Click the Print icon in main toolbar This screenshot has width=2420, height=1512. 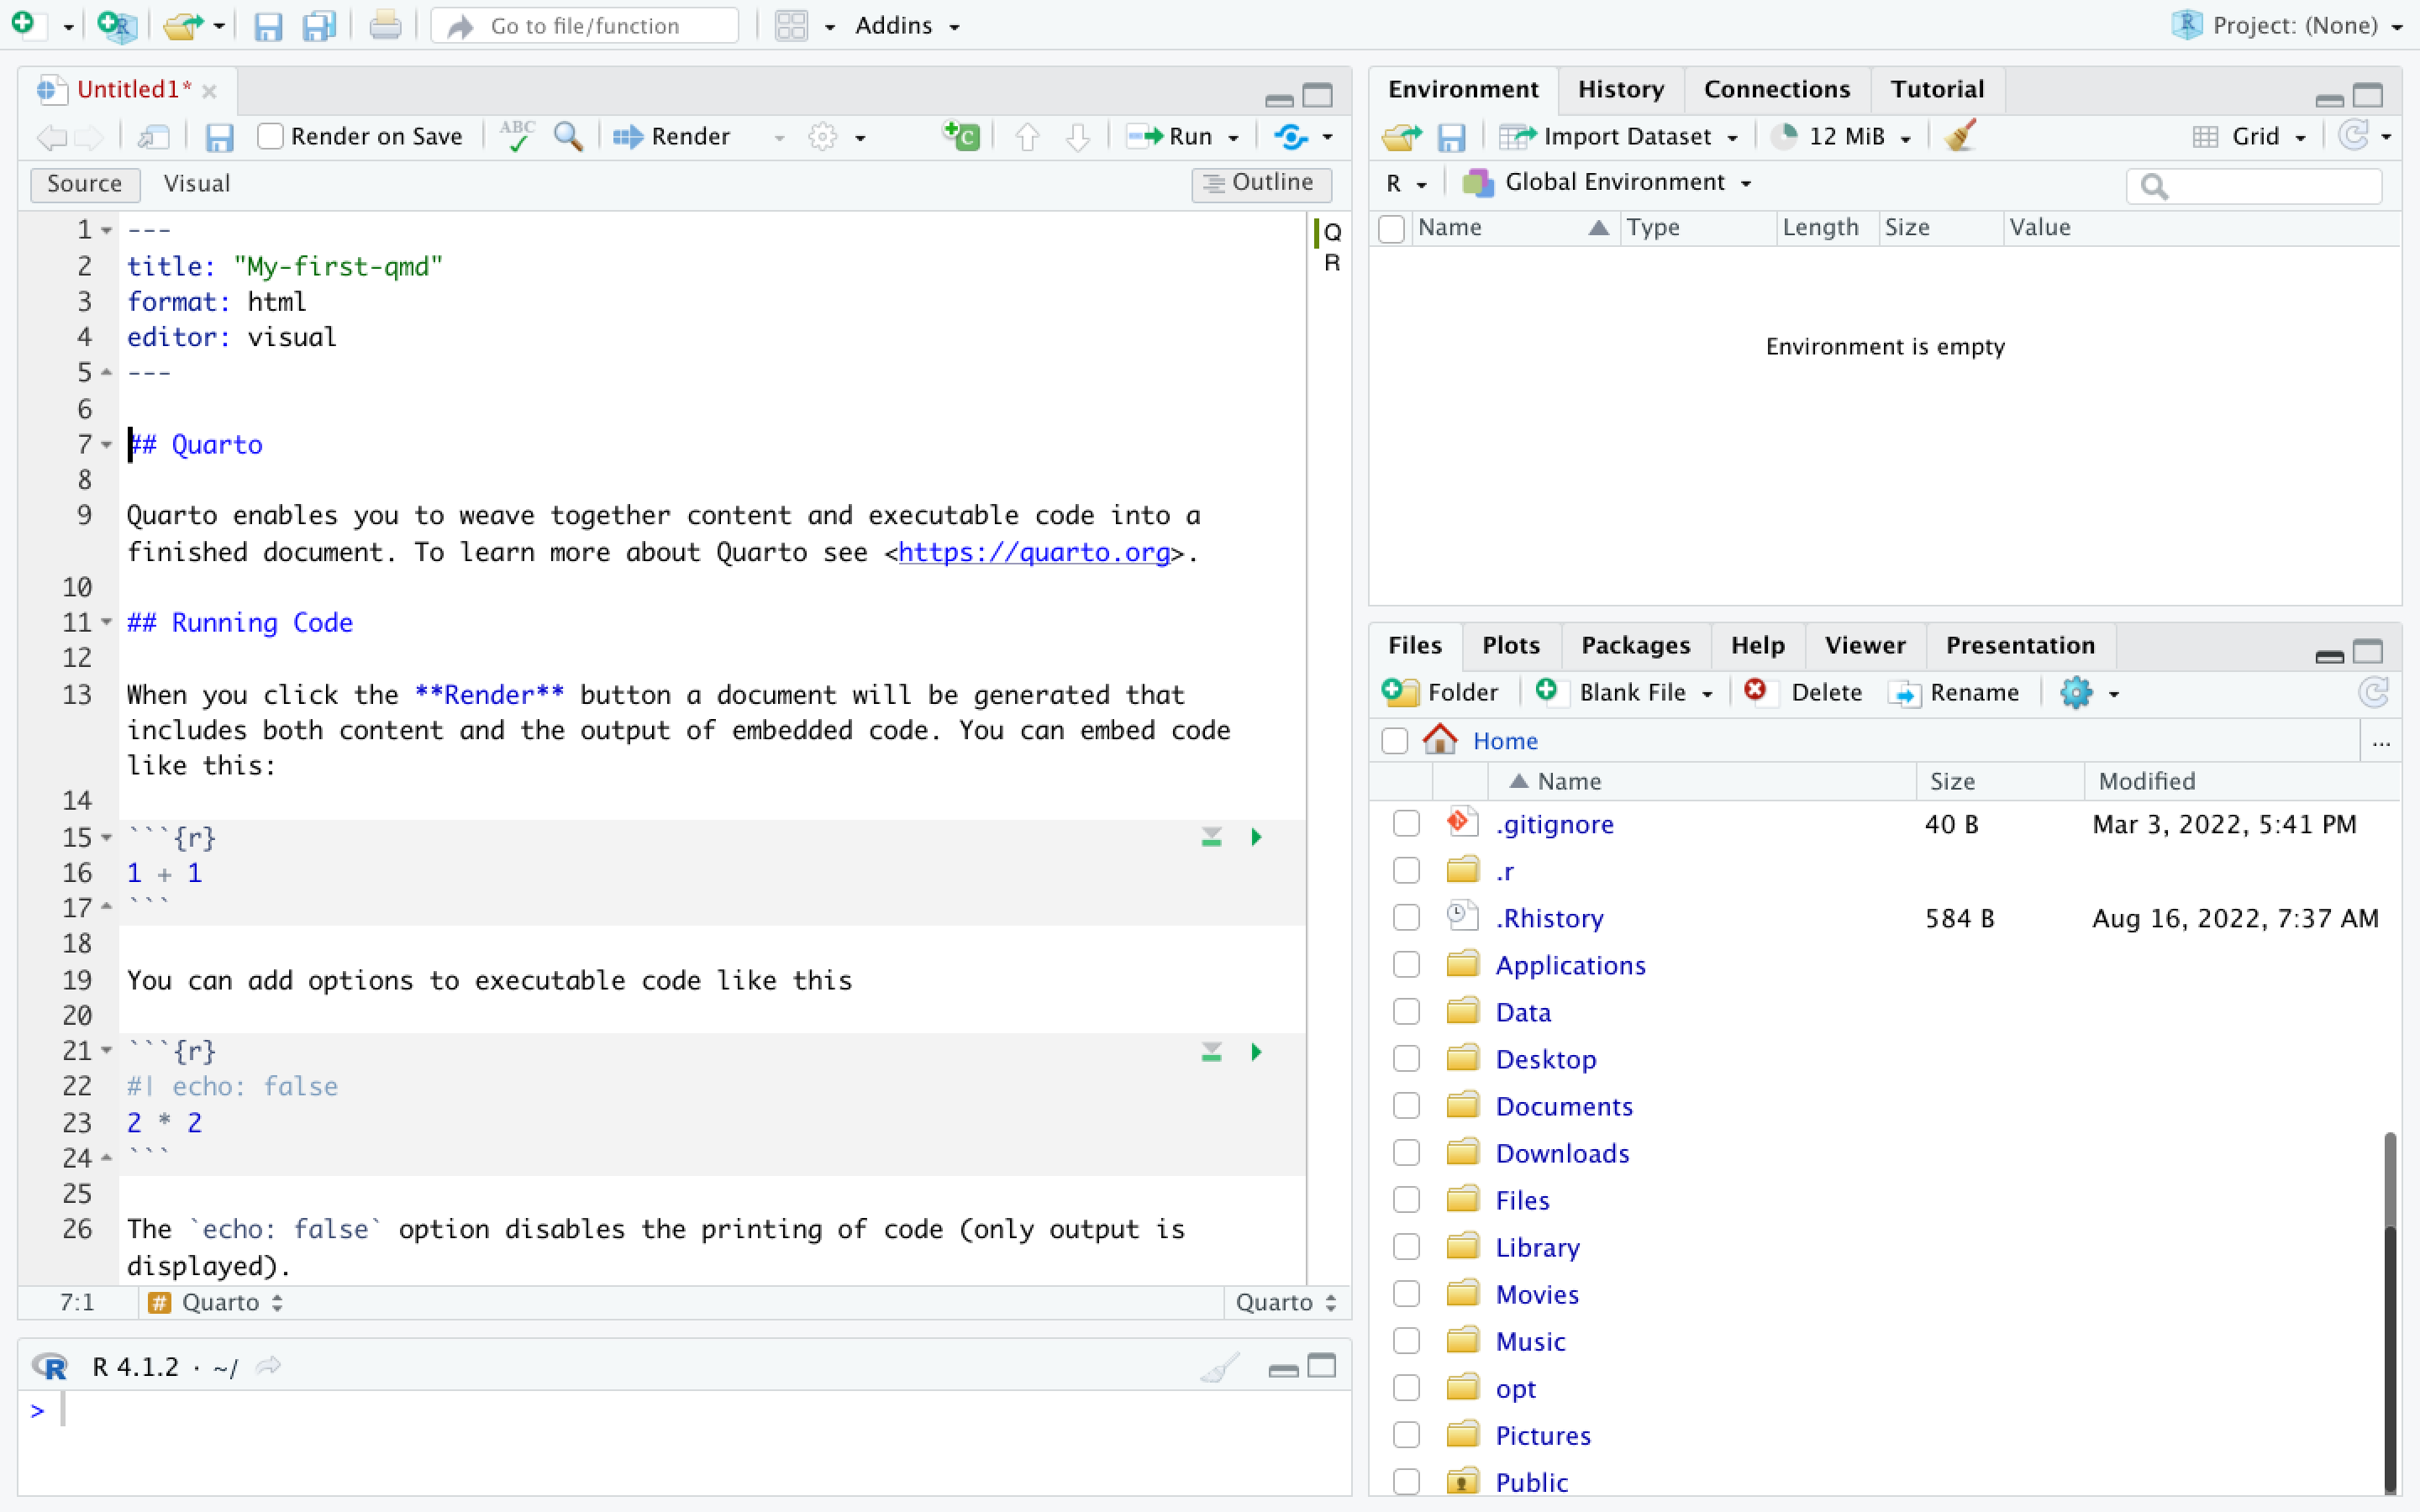(385, 25)
